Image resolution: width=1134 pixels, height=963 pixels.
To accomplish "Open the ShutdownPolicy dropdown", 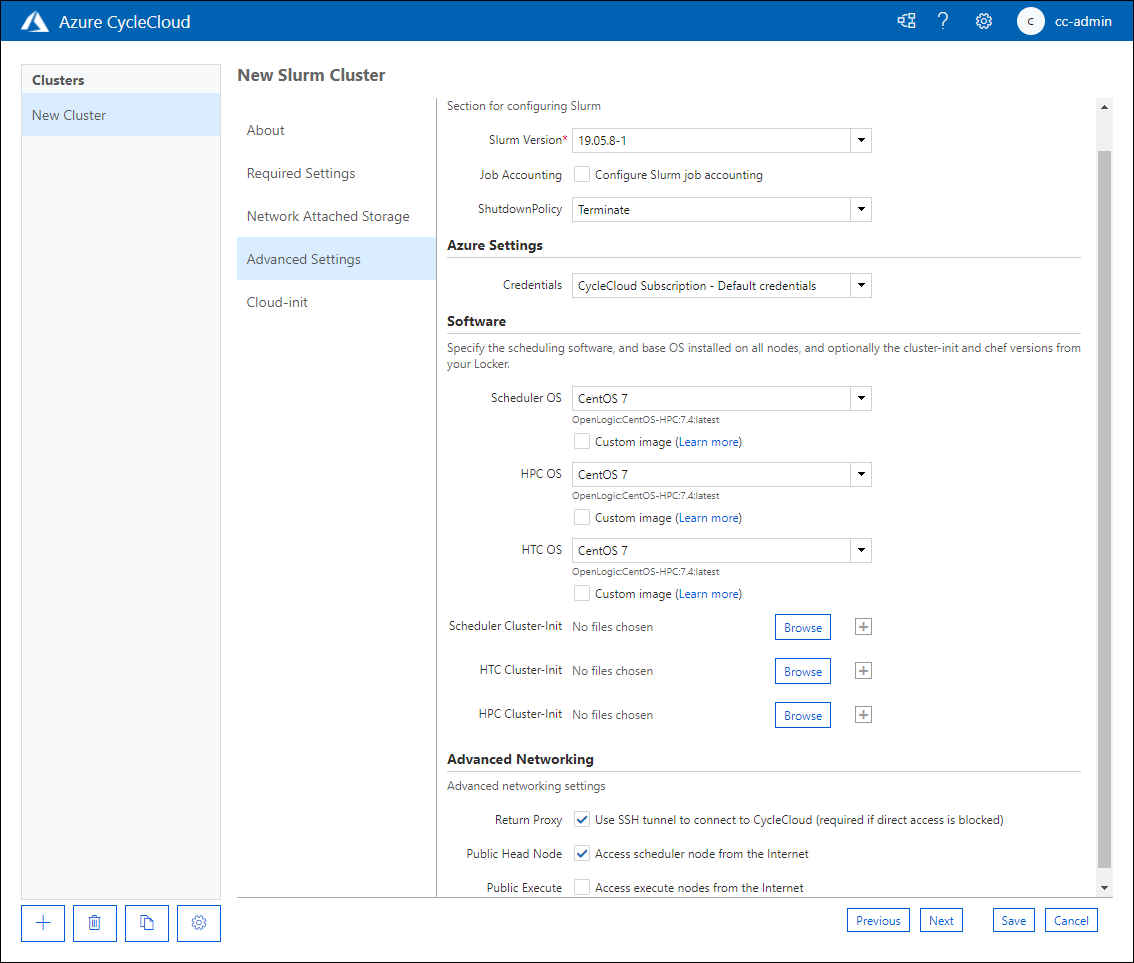I will click(860, 209).
